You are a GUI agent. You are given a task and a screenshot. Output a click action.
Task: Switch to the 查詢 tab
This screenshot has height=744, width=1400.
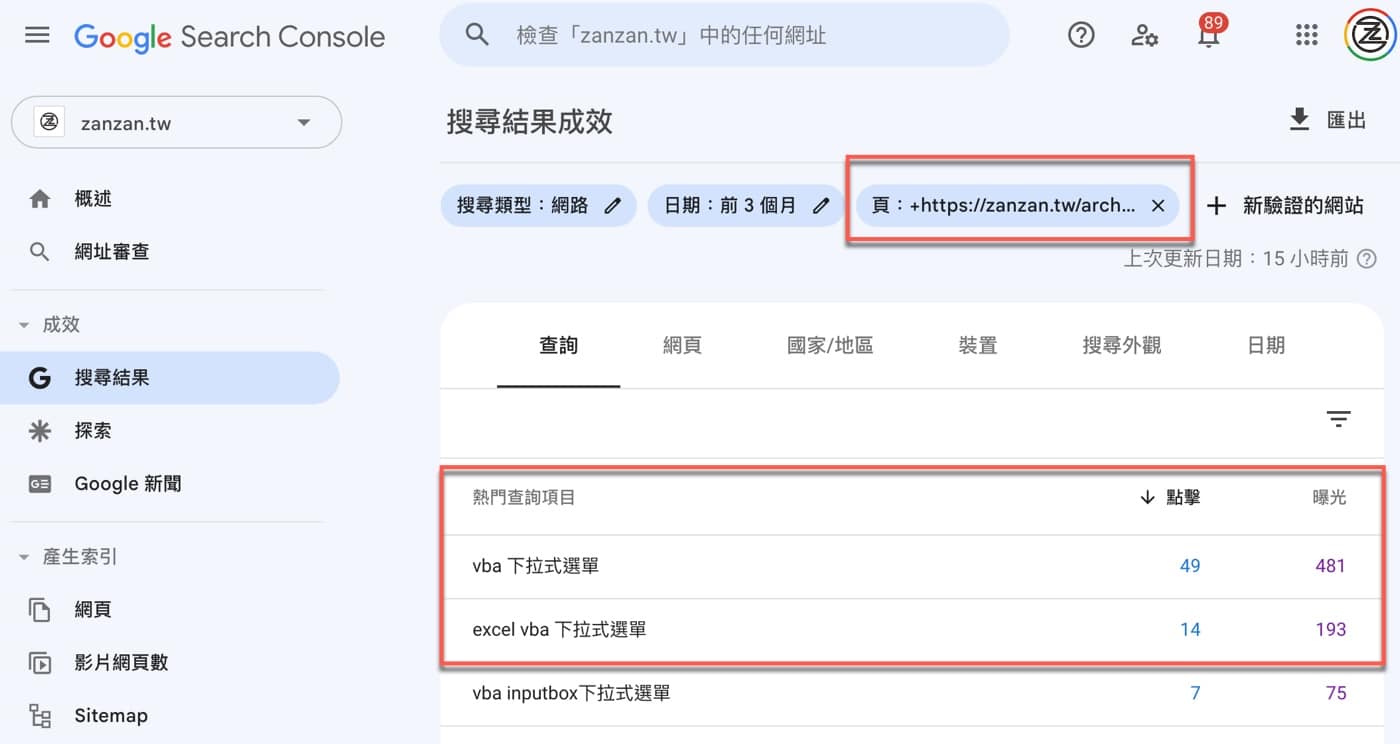pyautogui.click(x=558, y=346)
